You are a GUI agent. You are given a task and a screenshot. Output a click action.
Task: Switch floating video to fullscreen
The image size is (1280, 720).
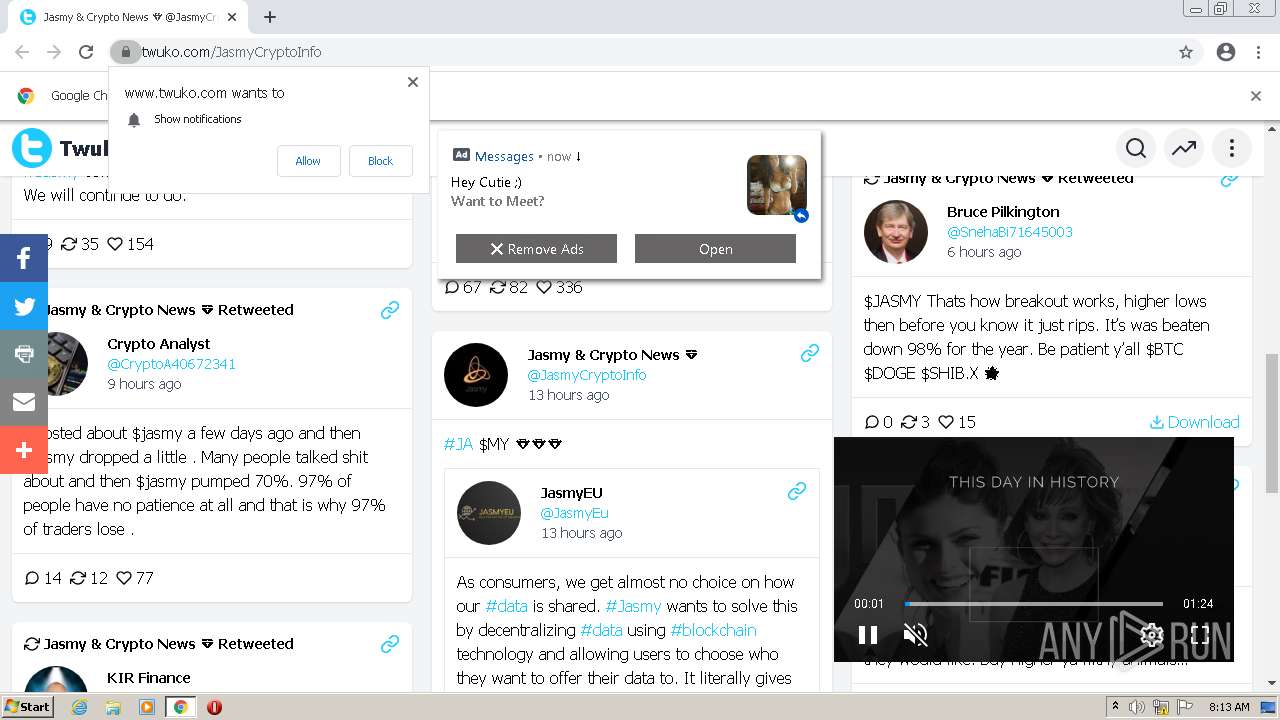pos(1200,634)
